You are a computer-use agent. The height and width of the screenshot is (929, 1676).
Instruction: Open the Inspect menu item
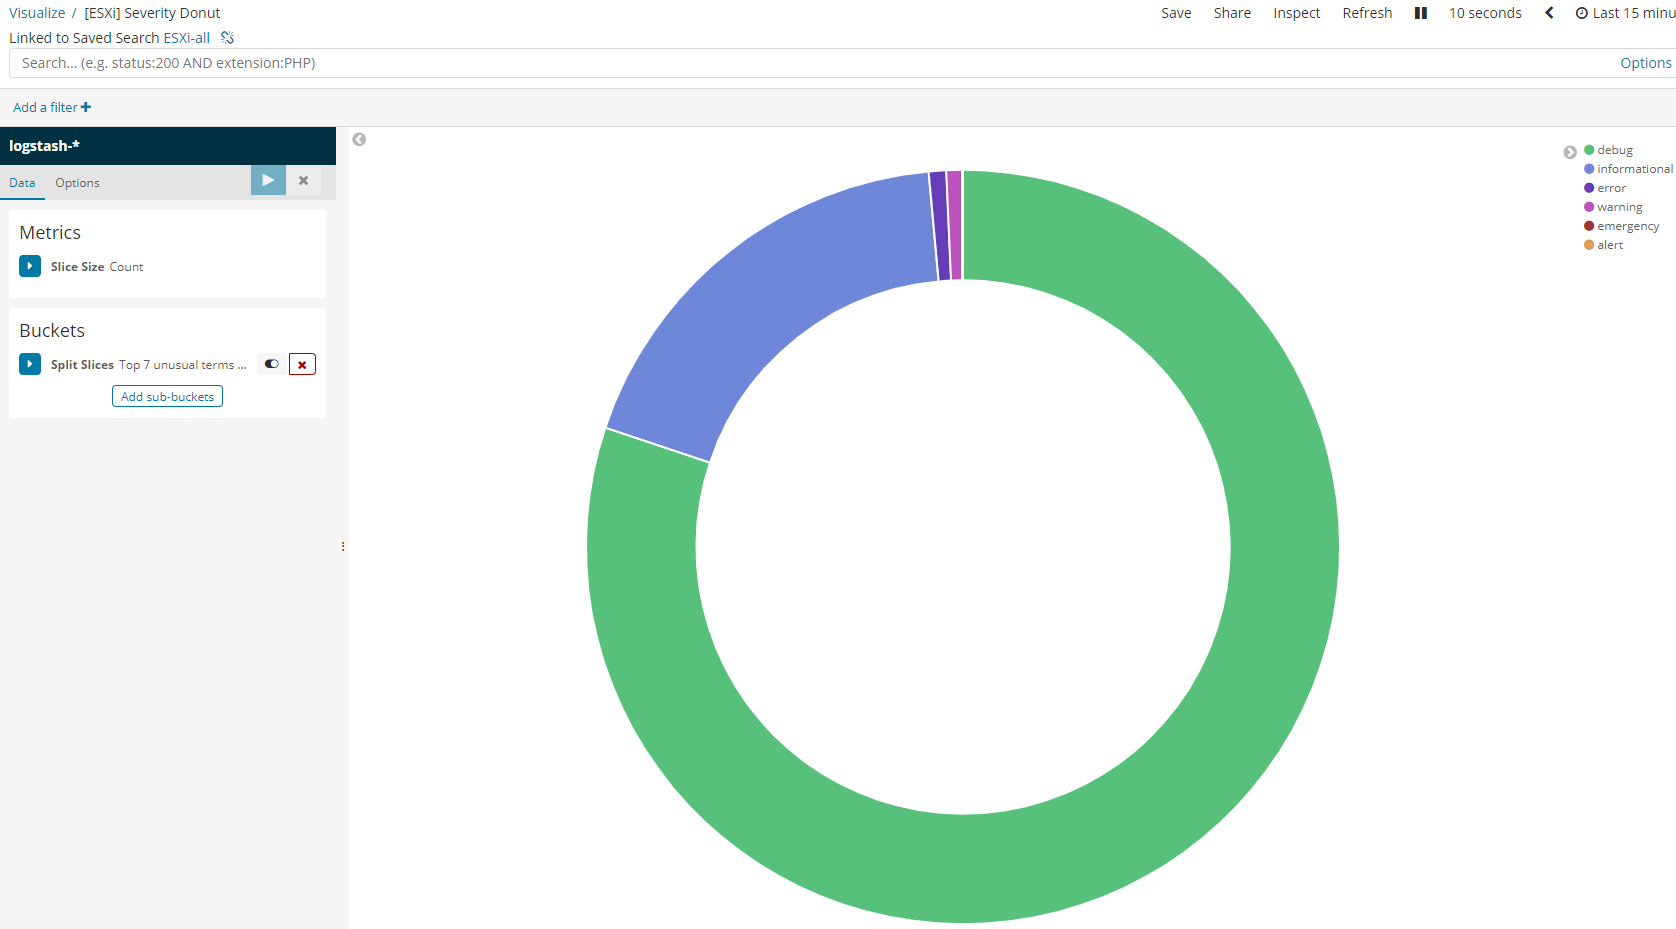click(1296, 13)
